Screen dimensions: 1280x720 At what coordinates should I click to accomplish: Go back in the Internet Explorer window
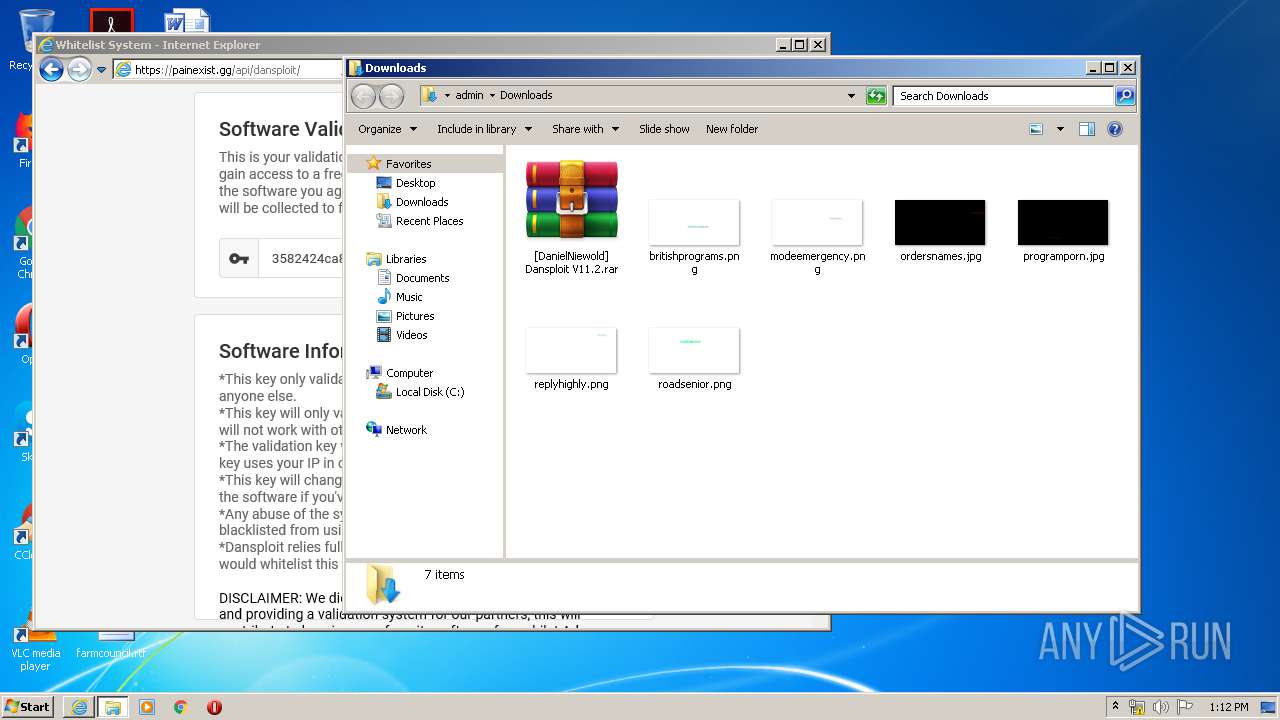coord(51,69)
